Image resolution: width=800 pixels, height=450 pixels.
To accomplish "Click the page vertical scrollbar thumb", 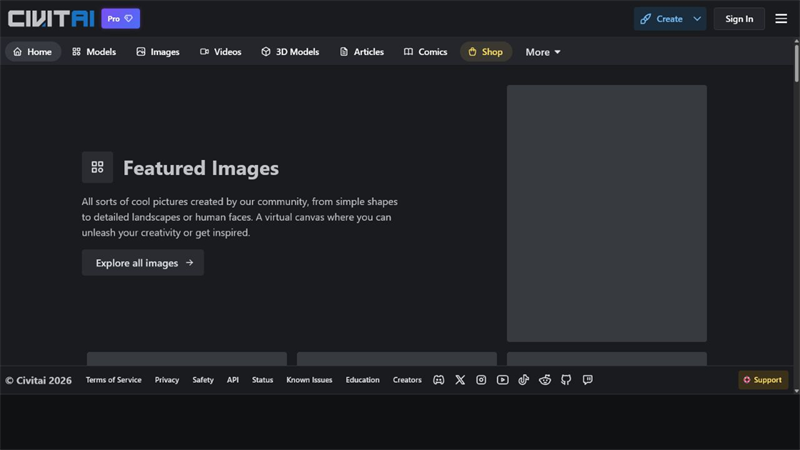I will coord(796,63).
